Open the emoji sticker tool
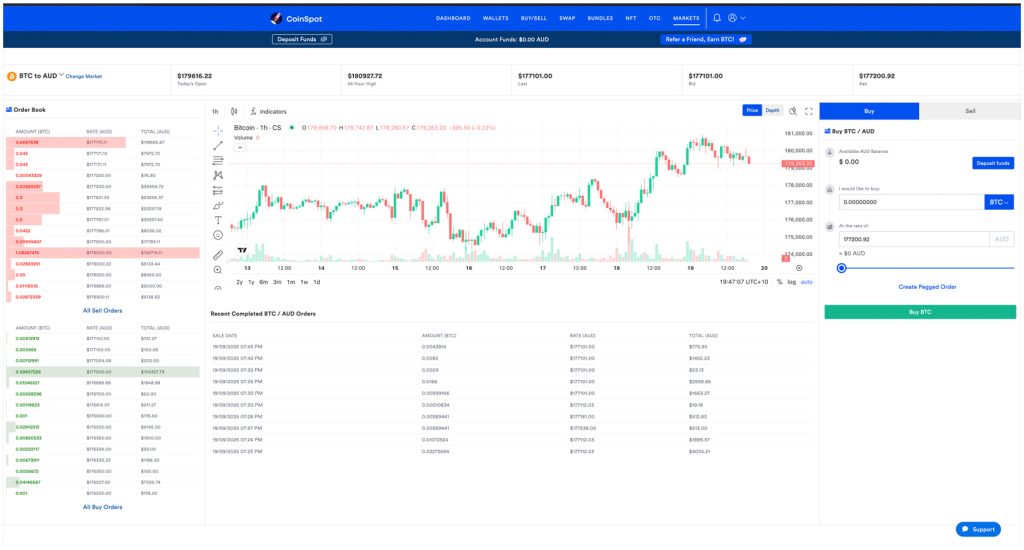Viewport: 1024px width, 550px height. point(218,235)
